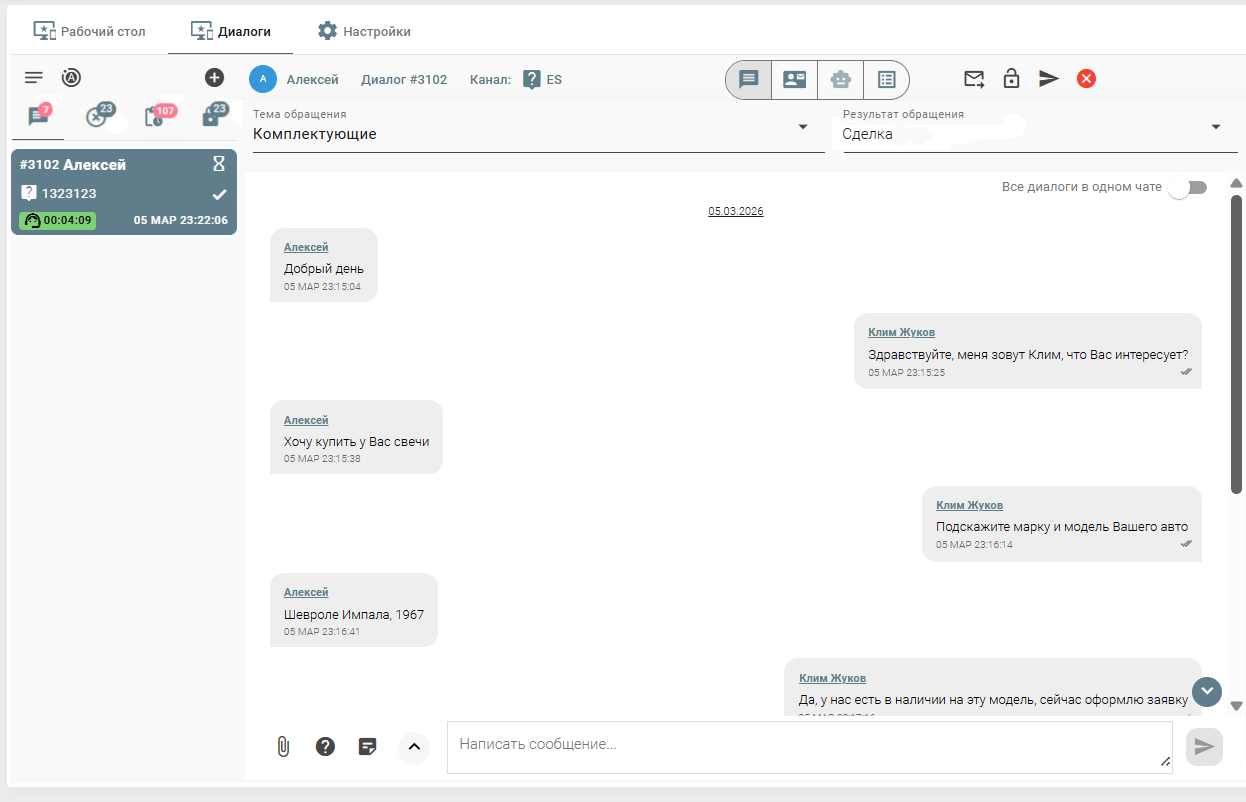Select the chat messages view toggle button
The image size is (1246, 802).
tap(749, 79)
